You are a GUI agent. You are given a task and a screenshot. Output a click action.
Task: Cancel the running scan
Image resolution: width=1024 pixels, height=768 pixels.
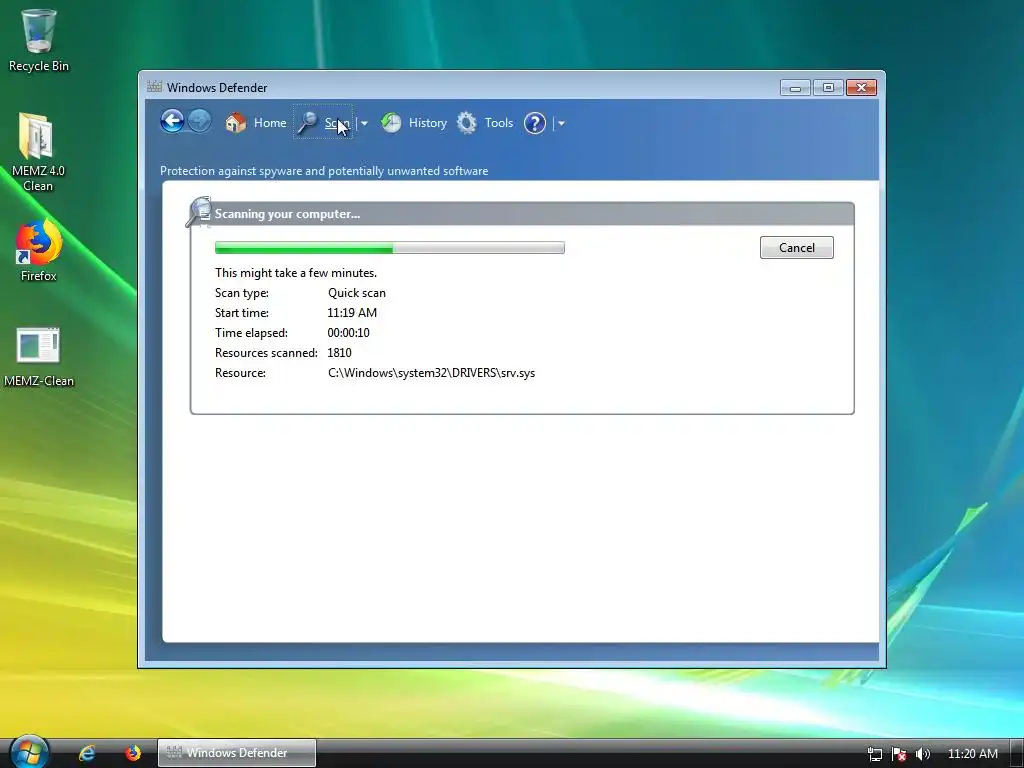(797, 248)
